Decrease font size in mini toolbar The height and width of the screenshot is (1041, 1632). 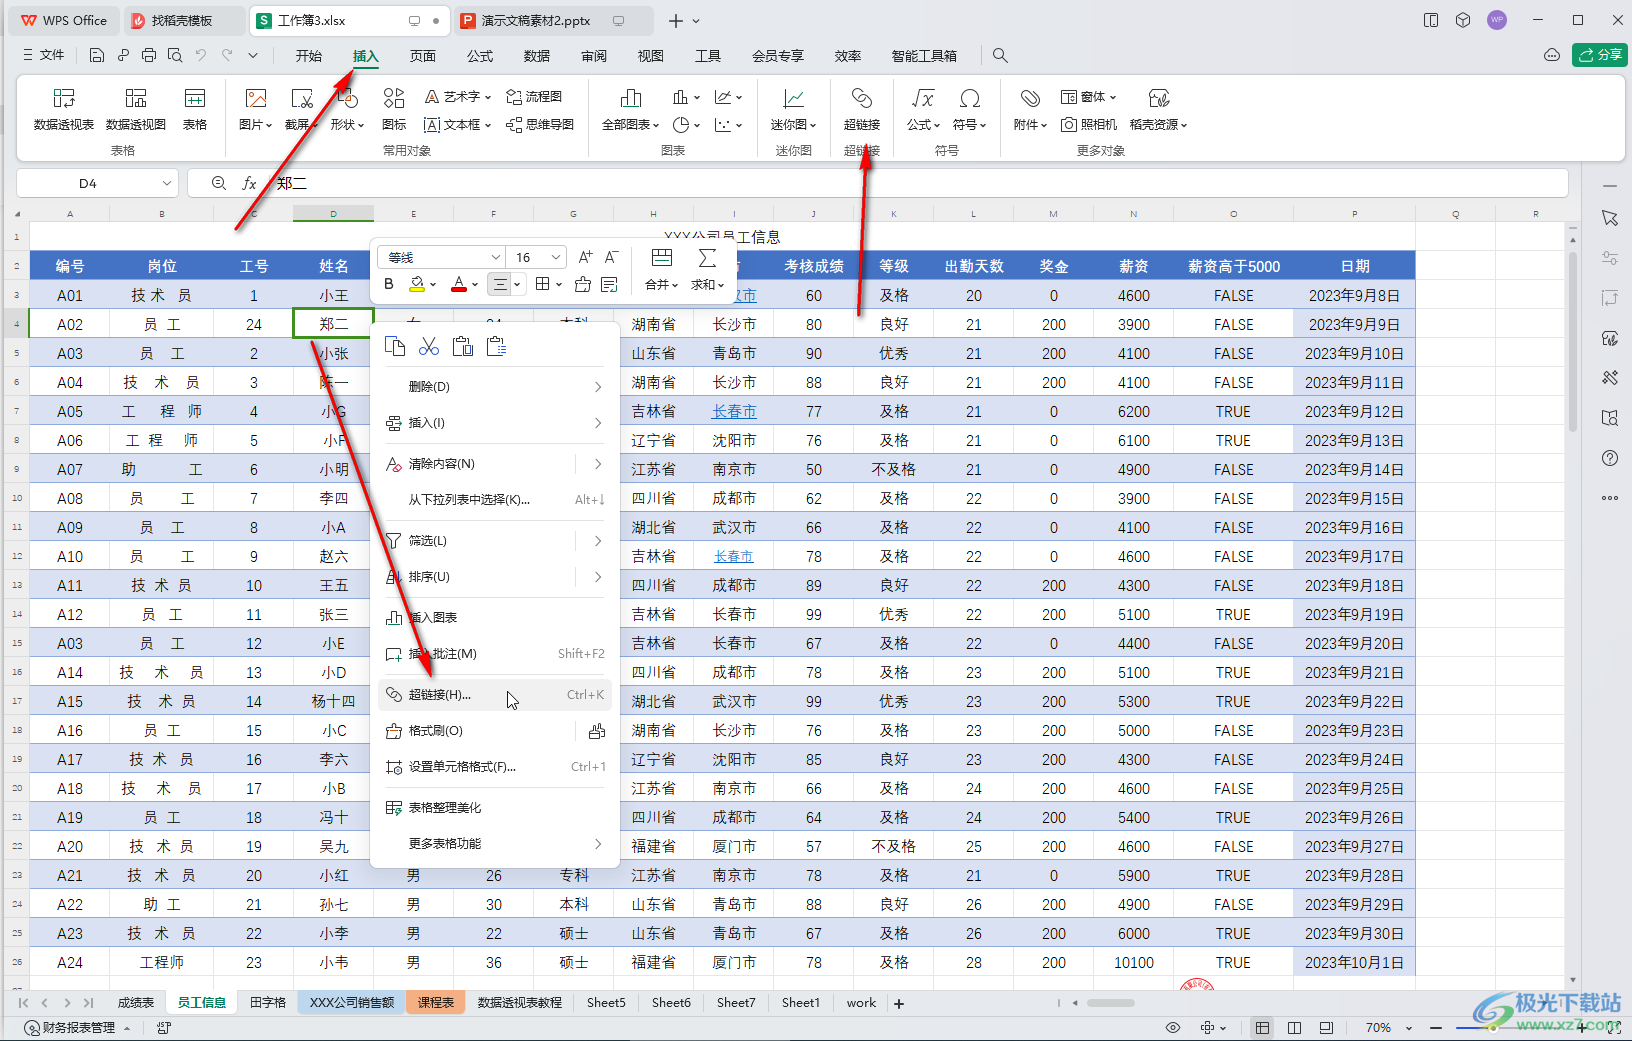coord(612,257)
